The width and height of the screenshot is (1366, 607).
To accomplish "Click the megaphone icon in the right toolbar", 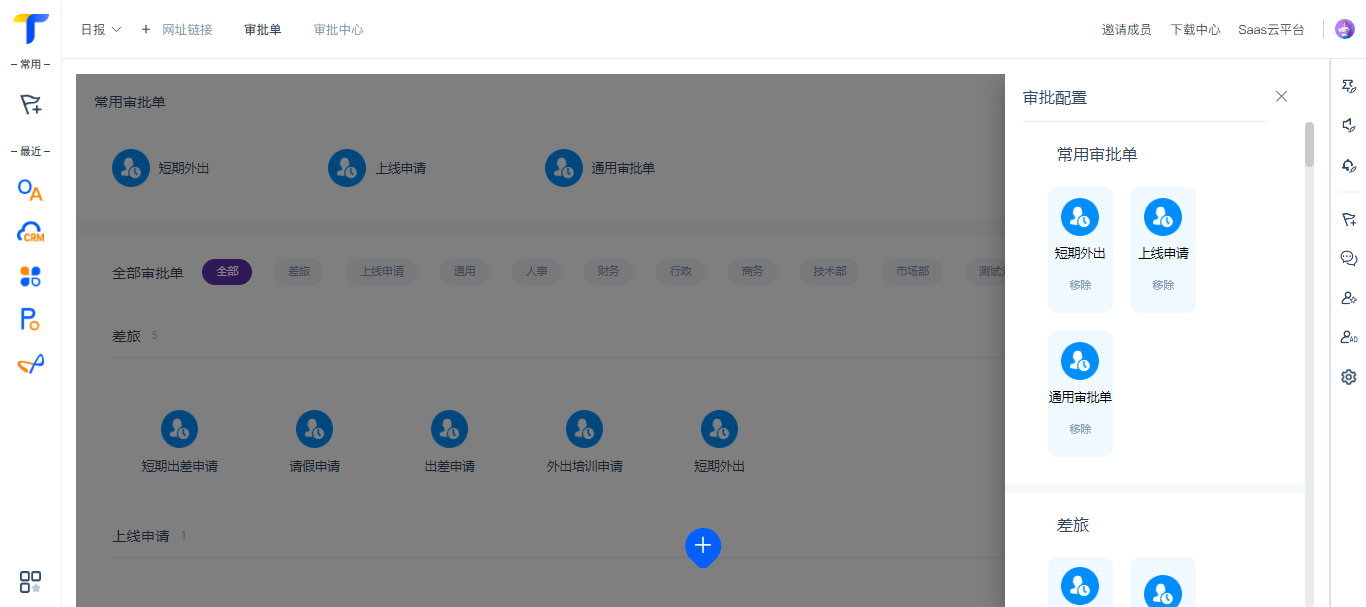I will (x=1348, y=125).
